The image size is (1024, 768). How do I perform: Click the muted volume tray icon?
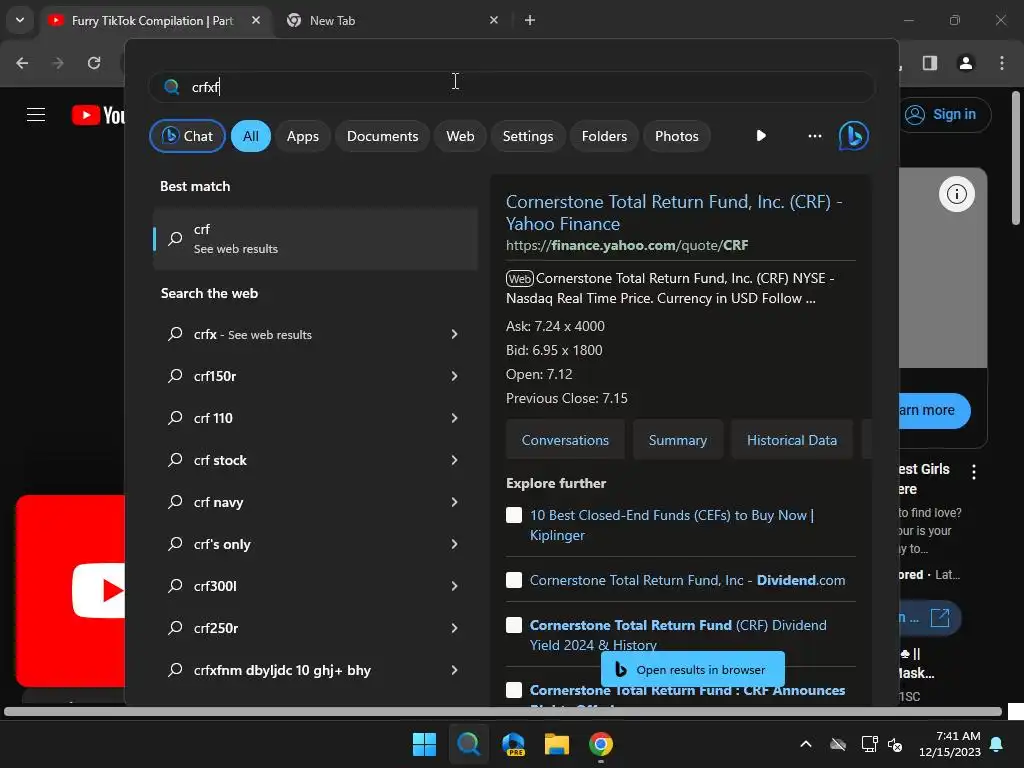click(x=895, y=744)
